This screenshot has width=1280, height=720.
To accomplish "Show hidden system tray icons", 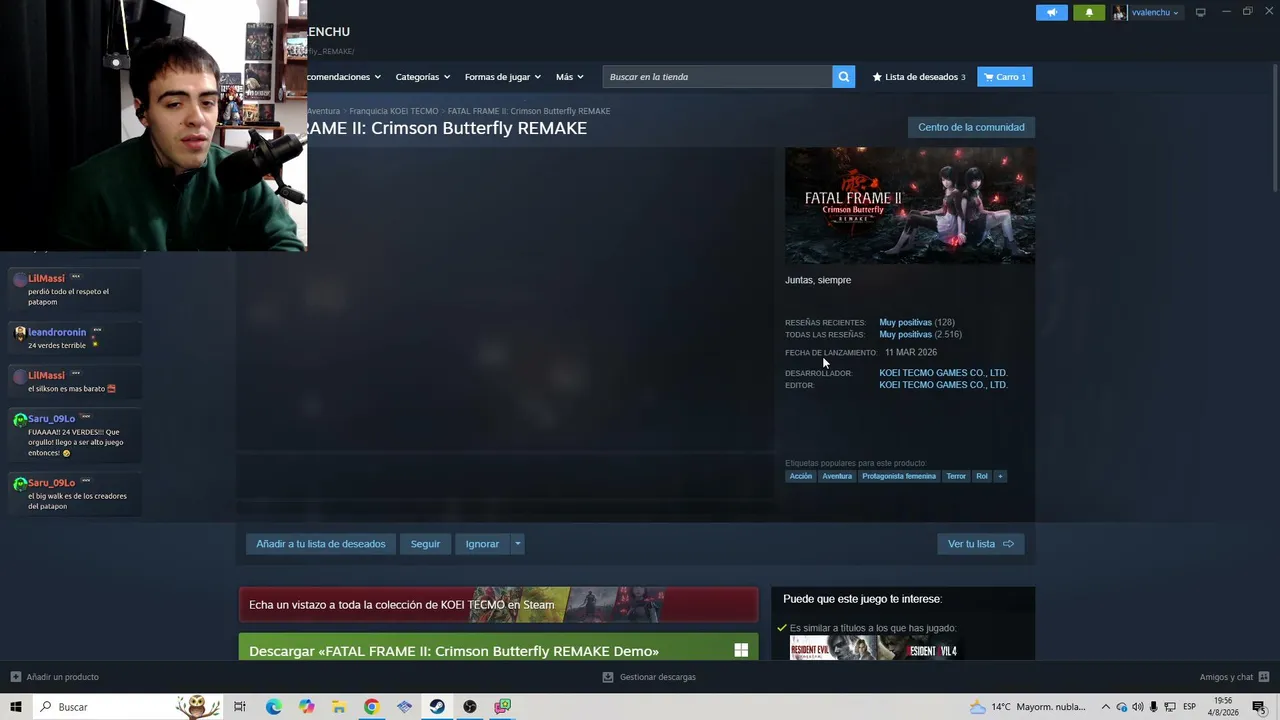I will click(x=1105, y=707).
